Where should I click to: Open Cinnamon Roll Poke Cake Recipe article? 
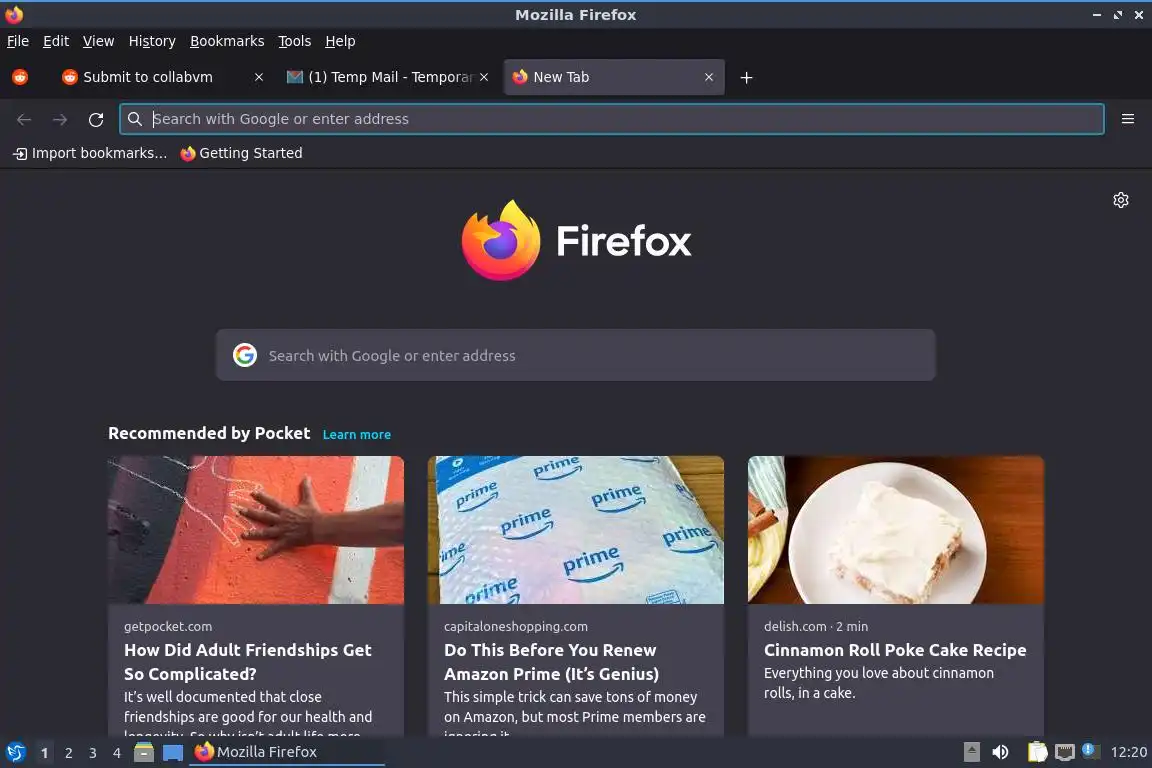pos(895,650)
